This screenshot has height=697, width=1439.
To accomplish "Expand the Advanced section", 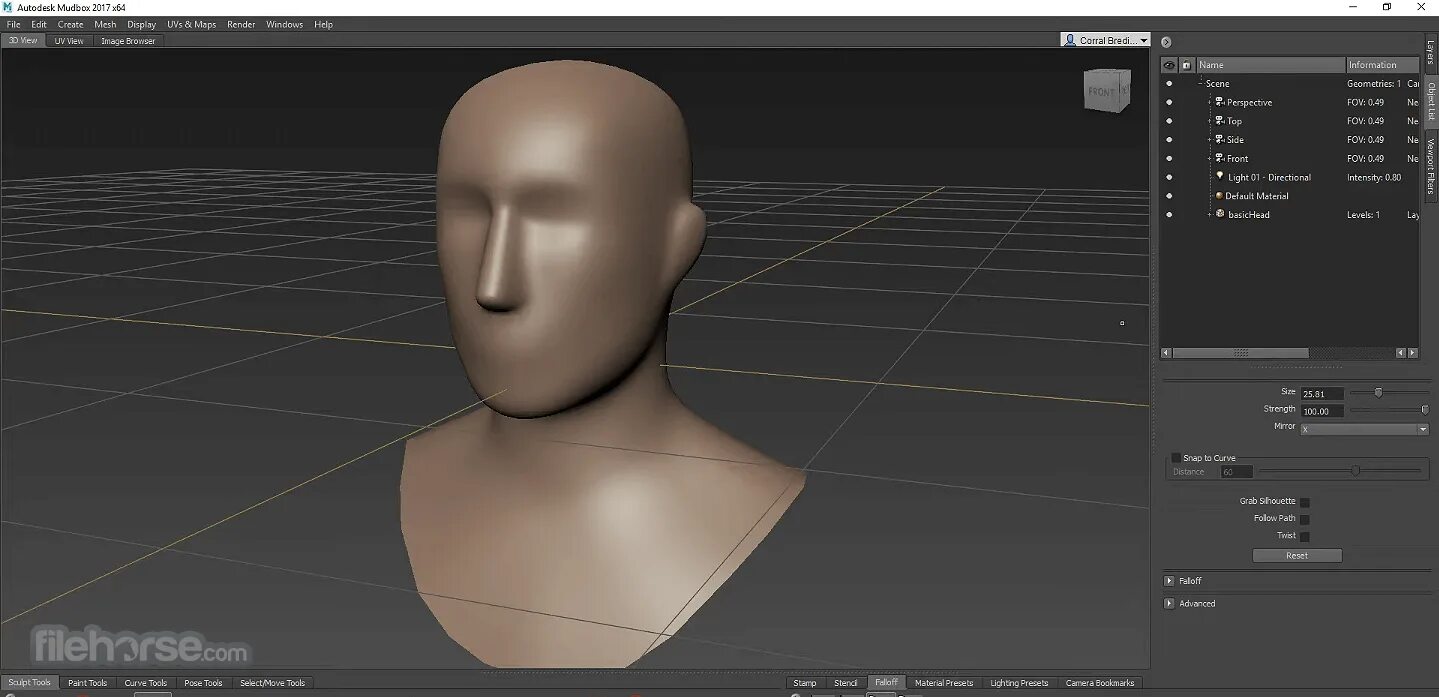I will point(1169,604).
